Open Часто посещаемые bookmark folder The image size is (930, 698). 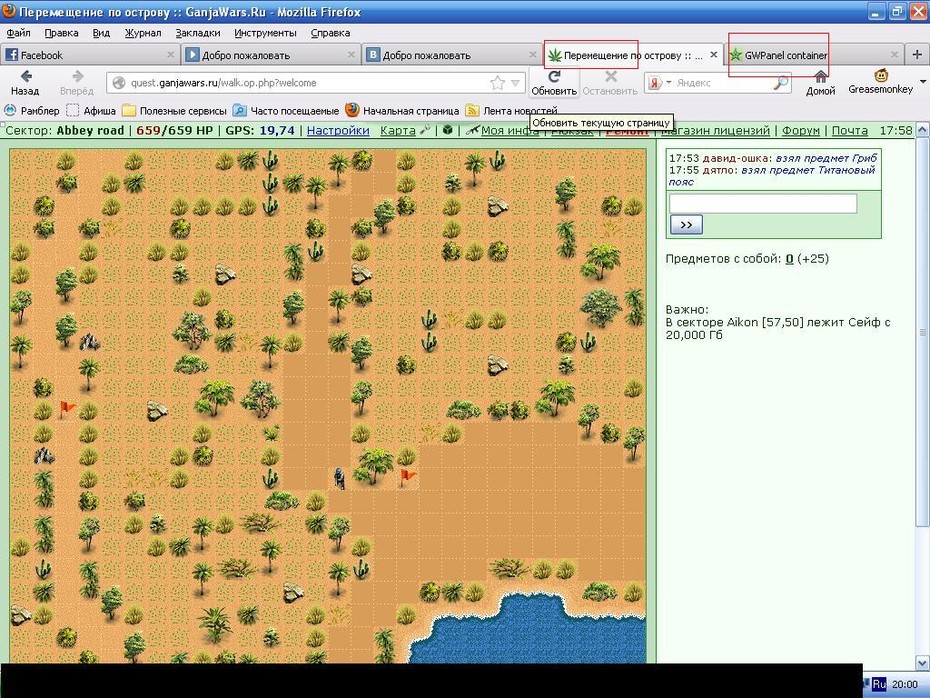tap(286, 110)
